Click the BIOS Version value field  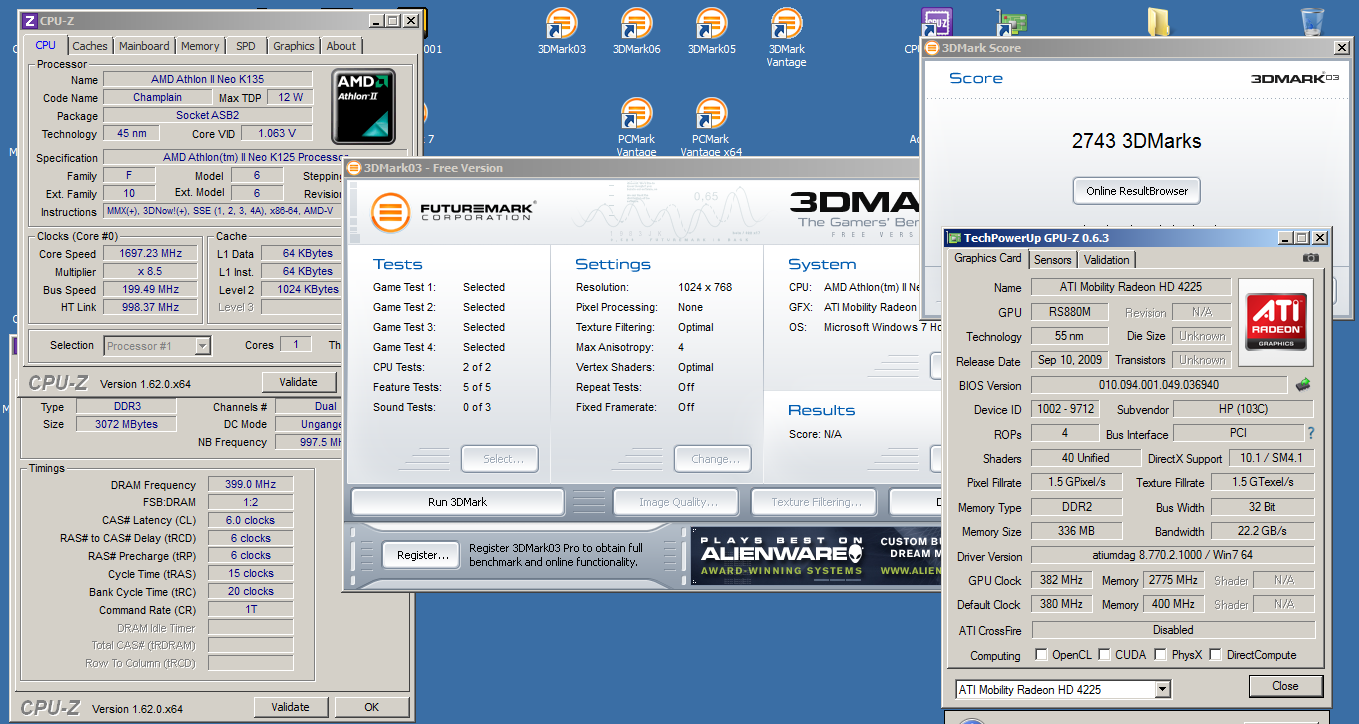coord(1159,385)
